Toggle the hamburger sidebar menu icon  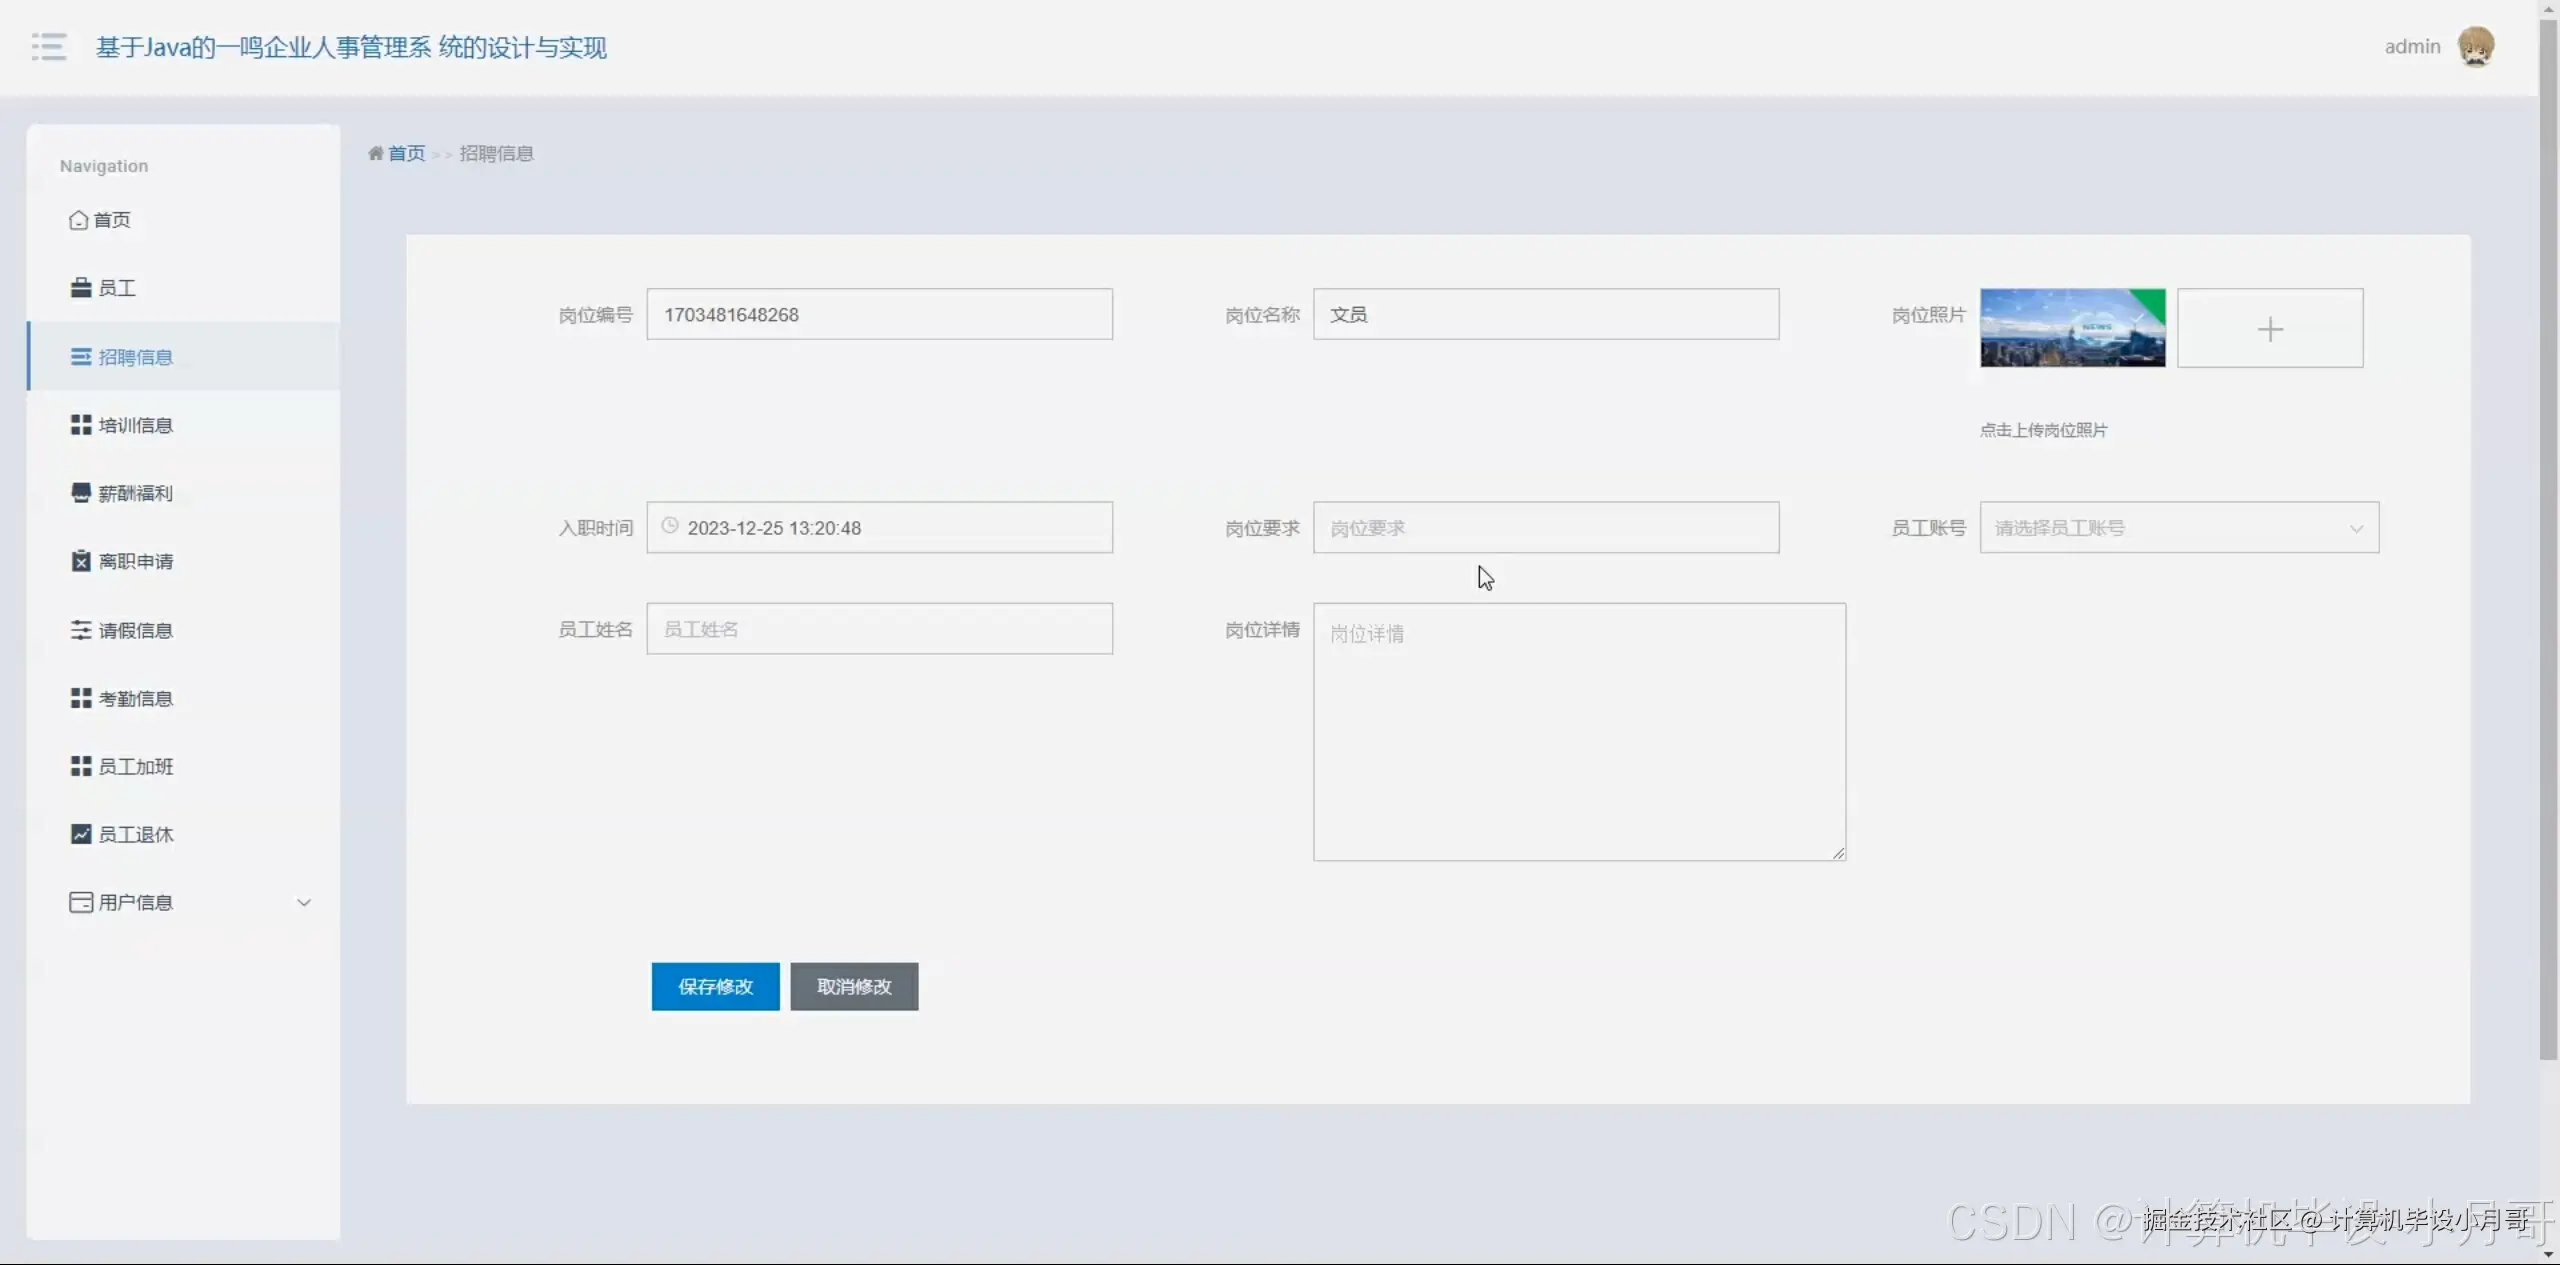pyautogui.click(x=48, y=47)
